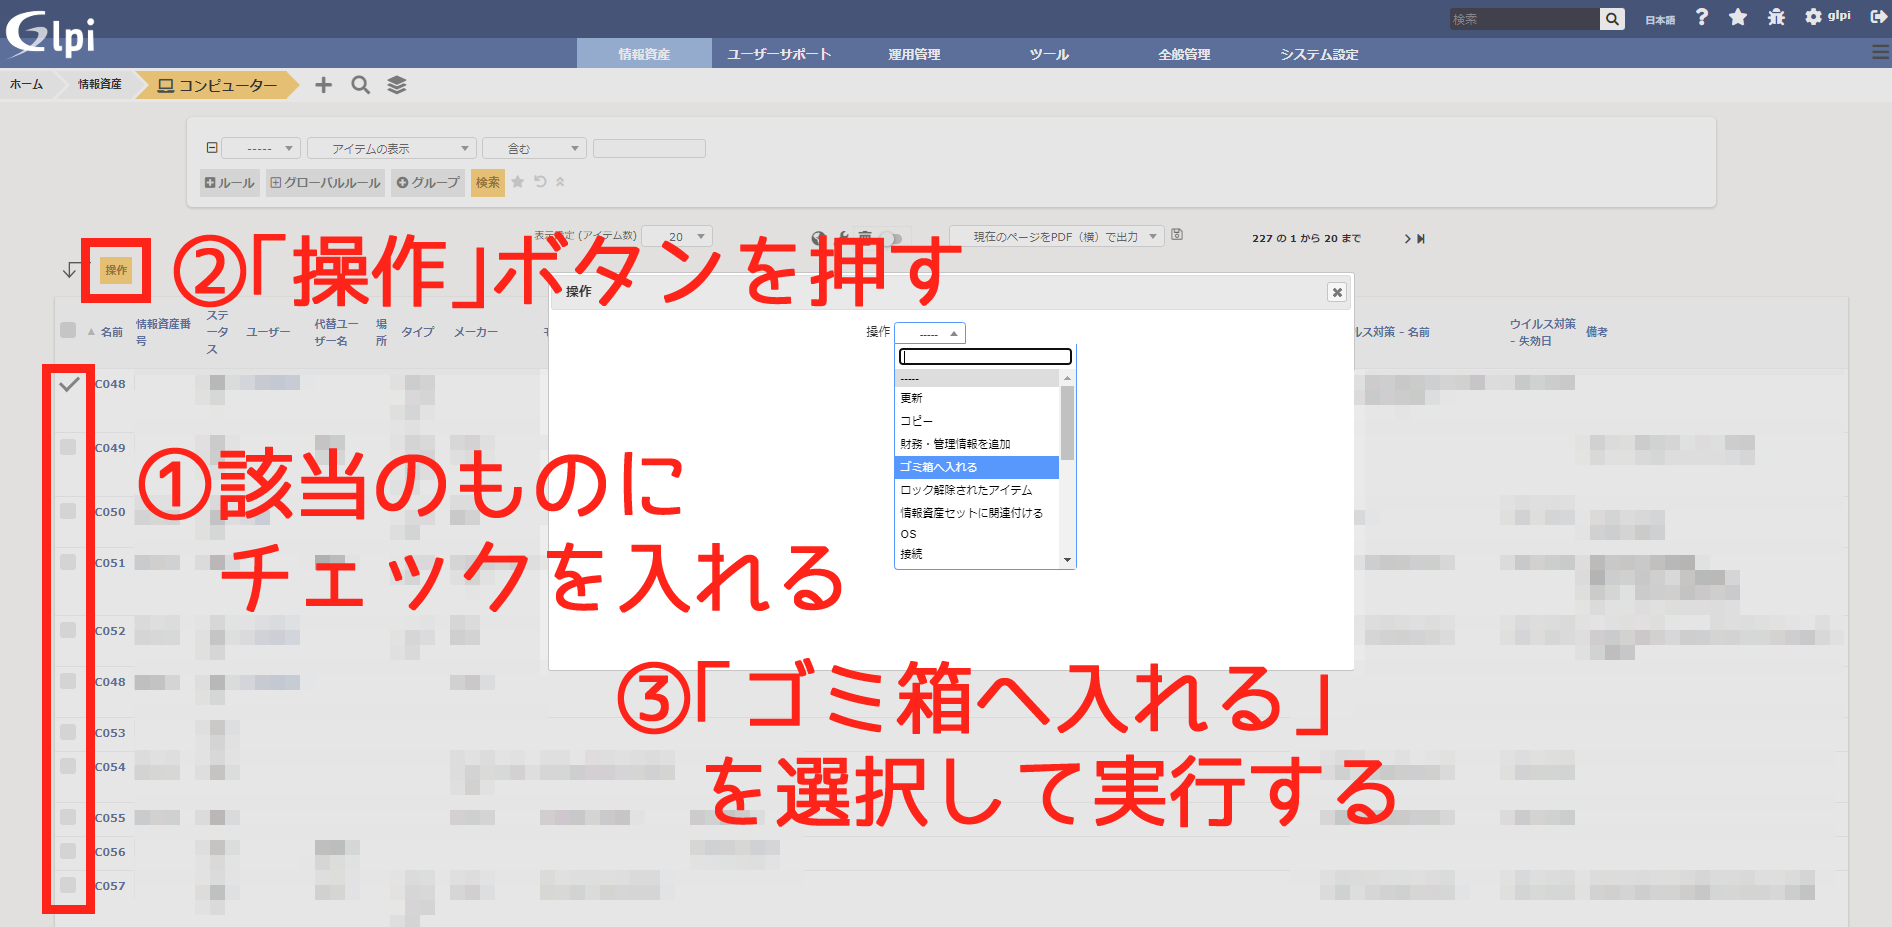Screen dimensions: 1892x927
Task: Select ゴミ箱へ入れる in the action list
Action: [x=976, y=467]
